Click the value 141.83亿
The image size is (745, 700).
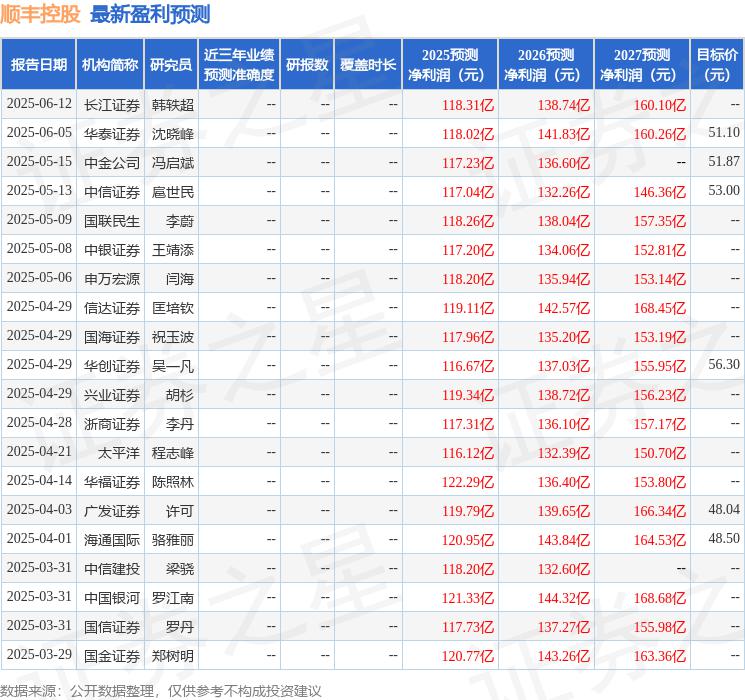[x=564, y=134]
